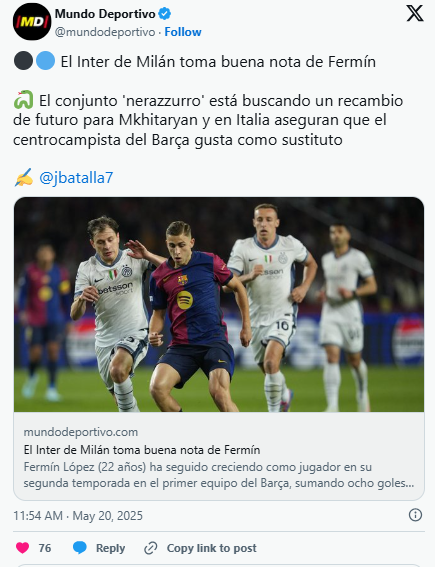The width and height of the screenshot is (435, 567).
Task: Click the green snake emoji
Action: point(24,100)
